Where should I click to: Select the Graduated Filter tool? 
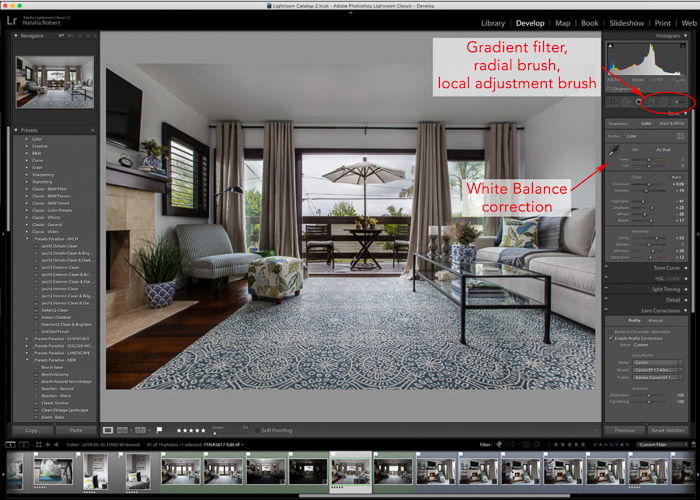[651, 102]
